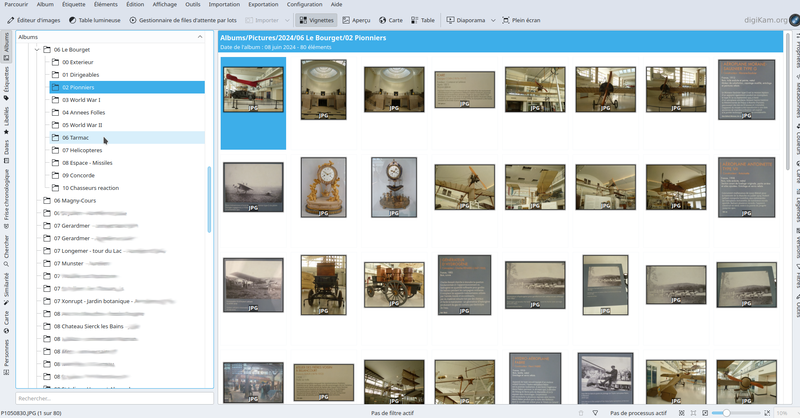This screenshot has height=418, width=800.
Task: Switch to Table view mode
Action: 423,20
